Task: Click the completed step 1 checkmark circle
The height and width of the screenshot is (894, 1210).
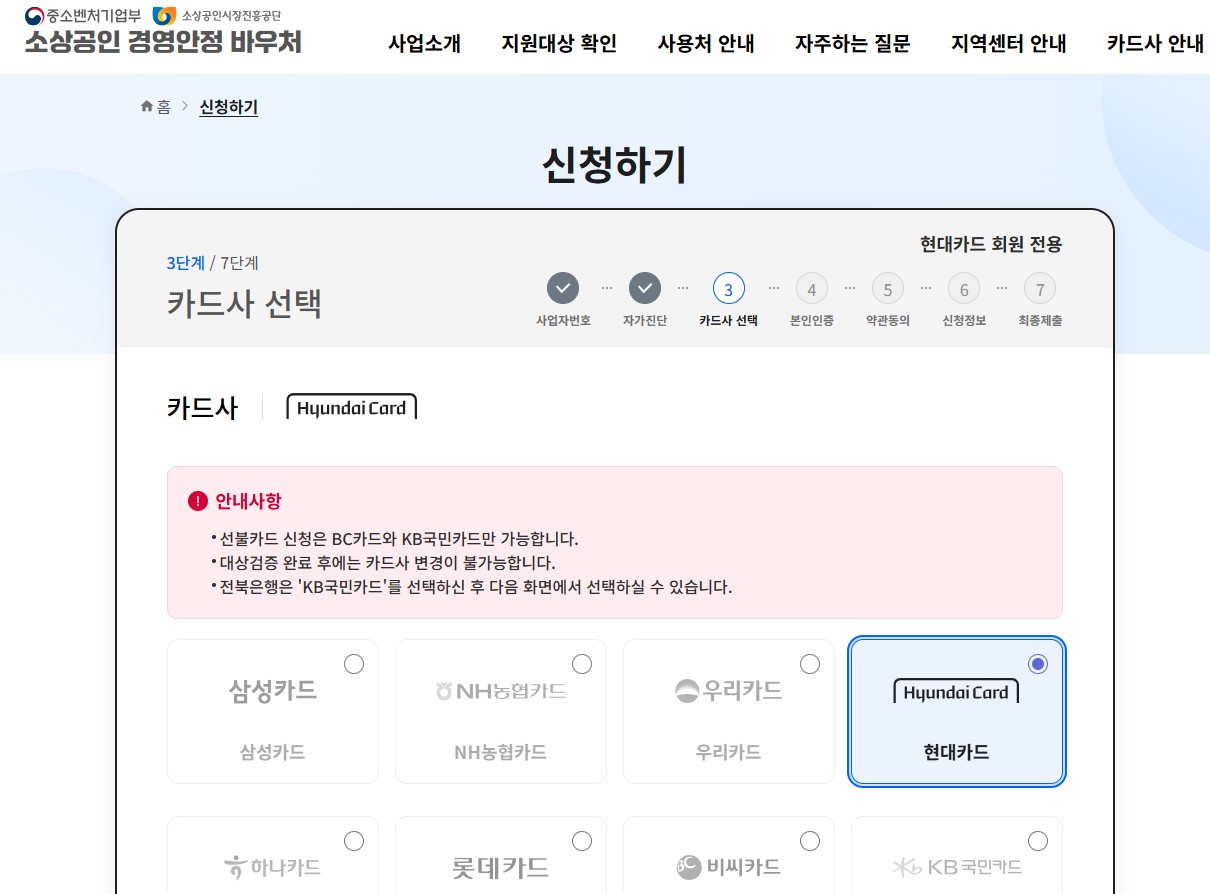Action: (x=563, y=289)
